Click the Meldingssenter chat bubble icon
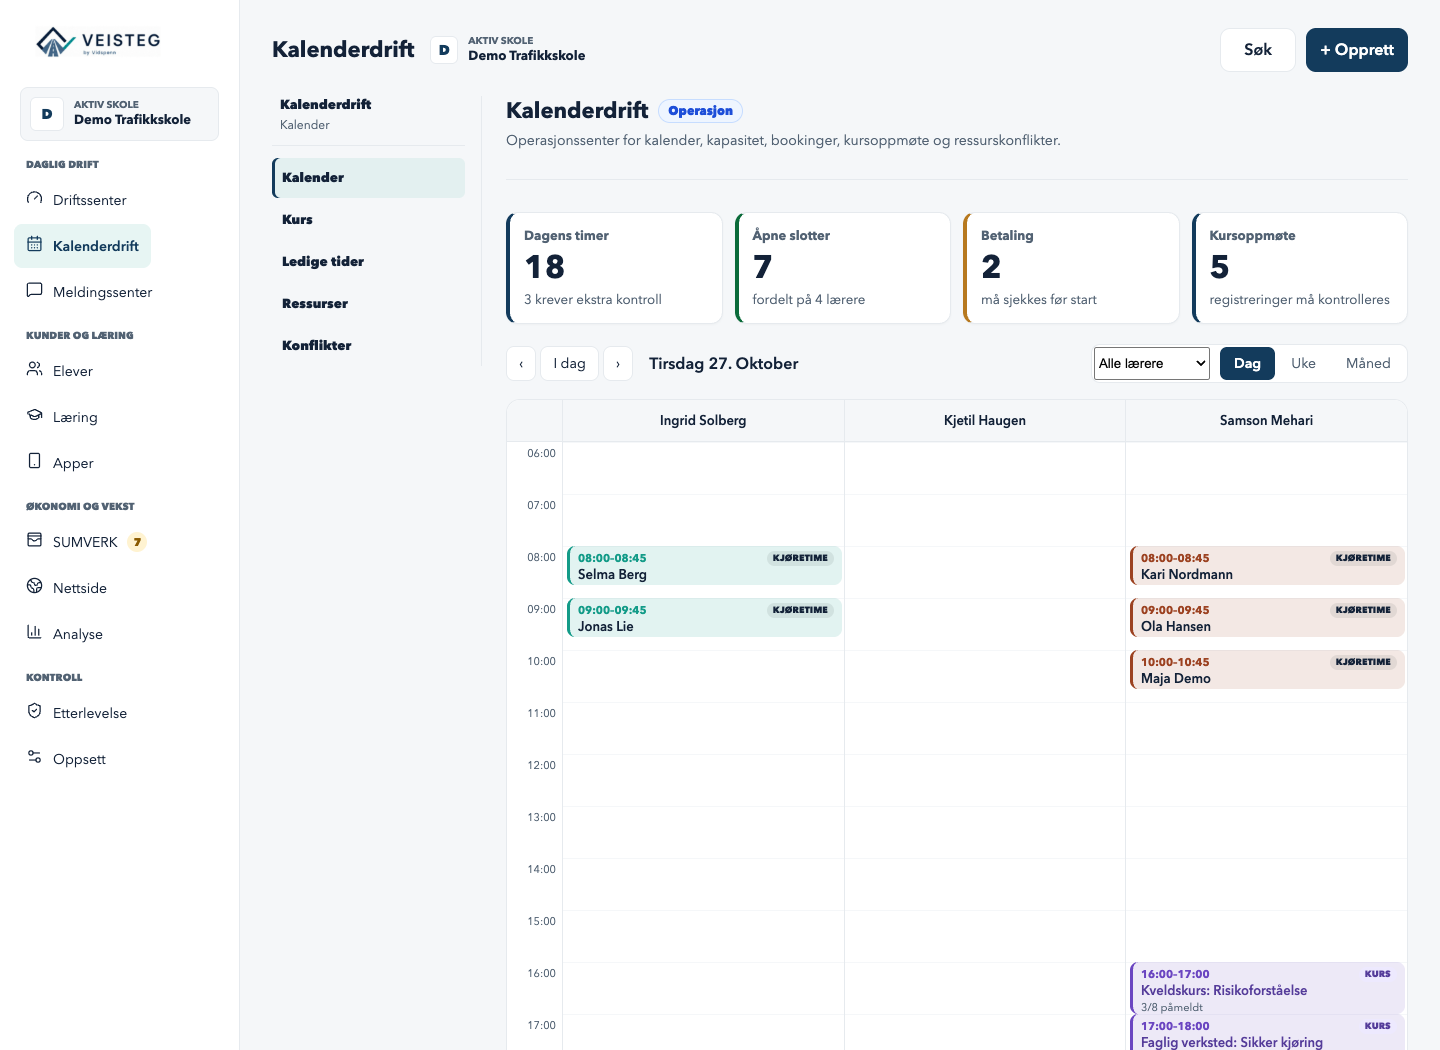 [35, 291]
